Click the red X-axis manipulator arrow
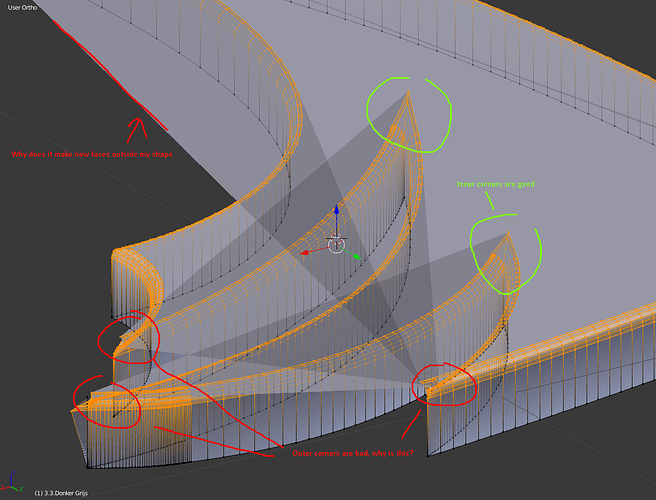The image size is (656, 500). (305, 253)
